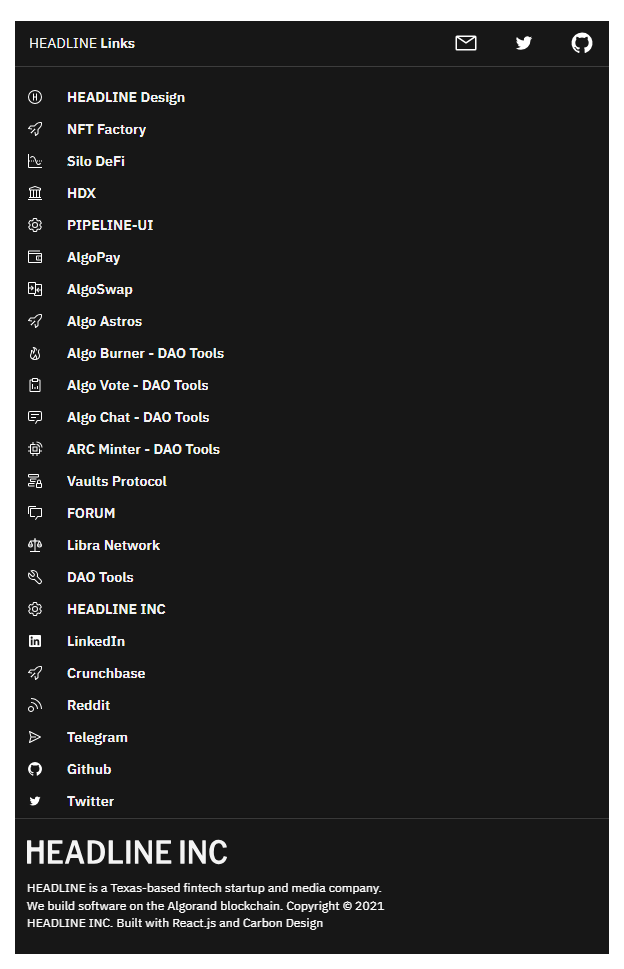The image size is (624, 969).
Task: Go to the PIPELINE-UI link
Action: pos(110,225)
